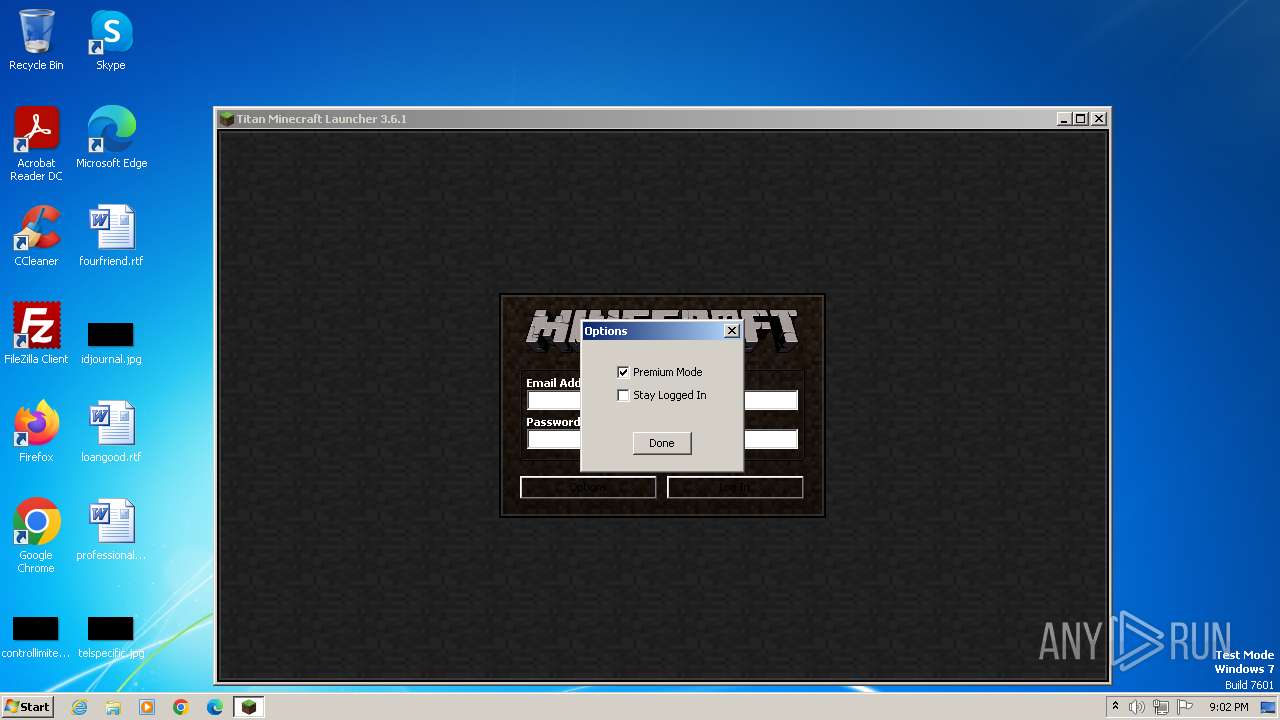Select the loangood.rtf desktop file
The height and width of the screenshot is (720, 1280).
coord(111,432)
